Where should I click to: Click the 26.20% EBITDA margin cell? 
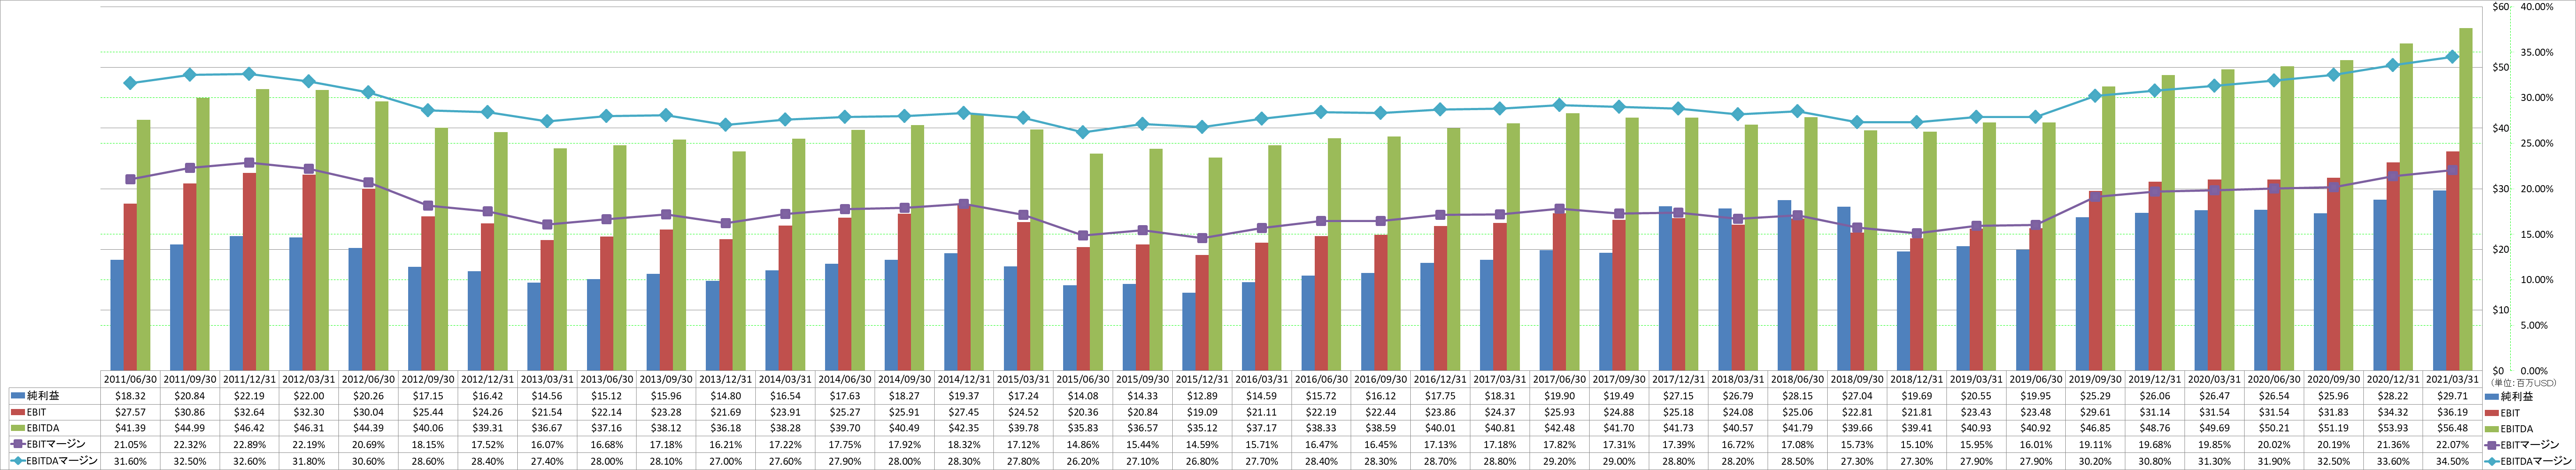click(x=1083, y=460)
